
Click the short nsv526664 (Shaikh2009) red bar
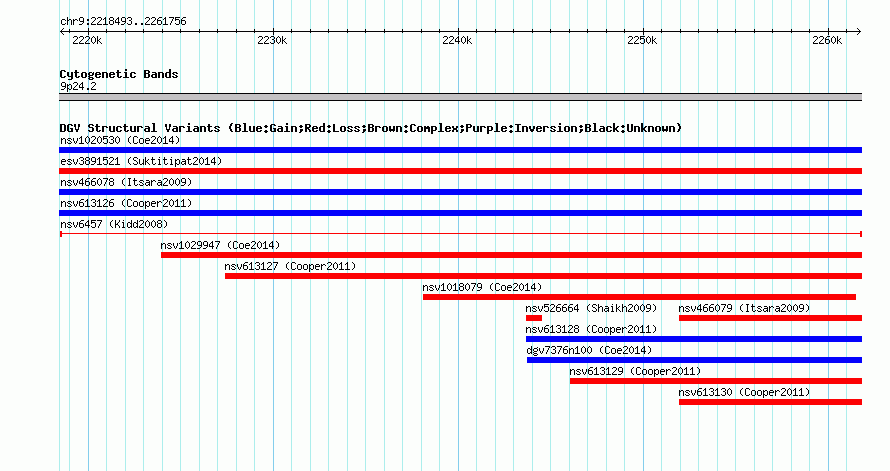[x=534, y=318]
